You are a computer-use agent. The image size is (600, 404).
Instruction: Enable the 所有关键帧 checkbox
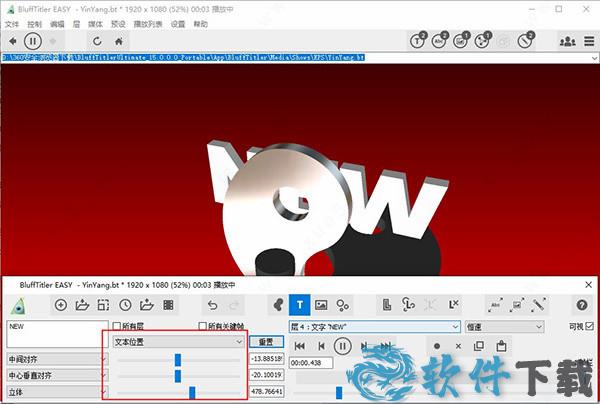203,326
